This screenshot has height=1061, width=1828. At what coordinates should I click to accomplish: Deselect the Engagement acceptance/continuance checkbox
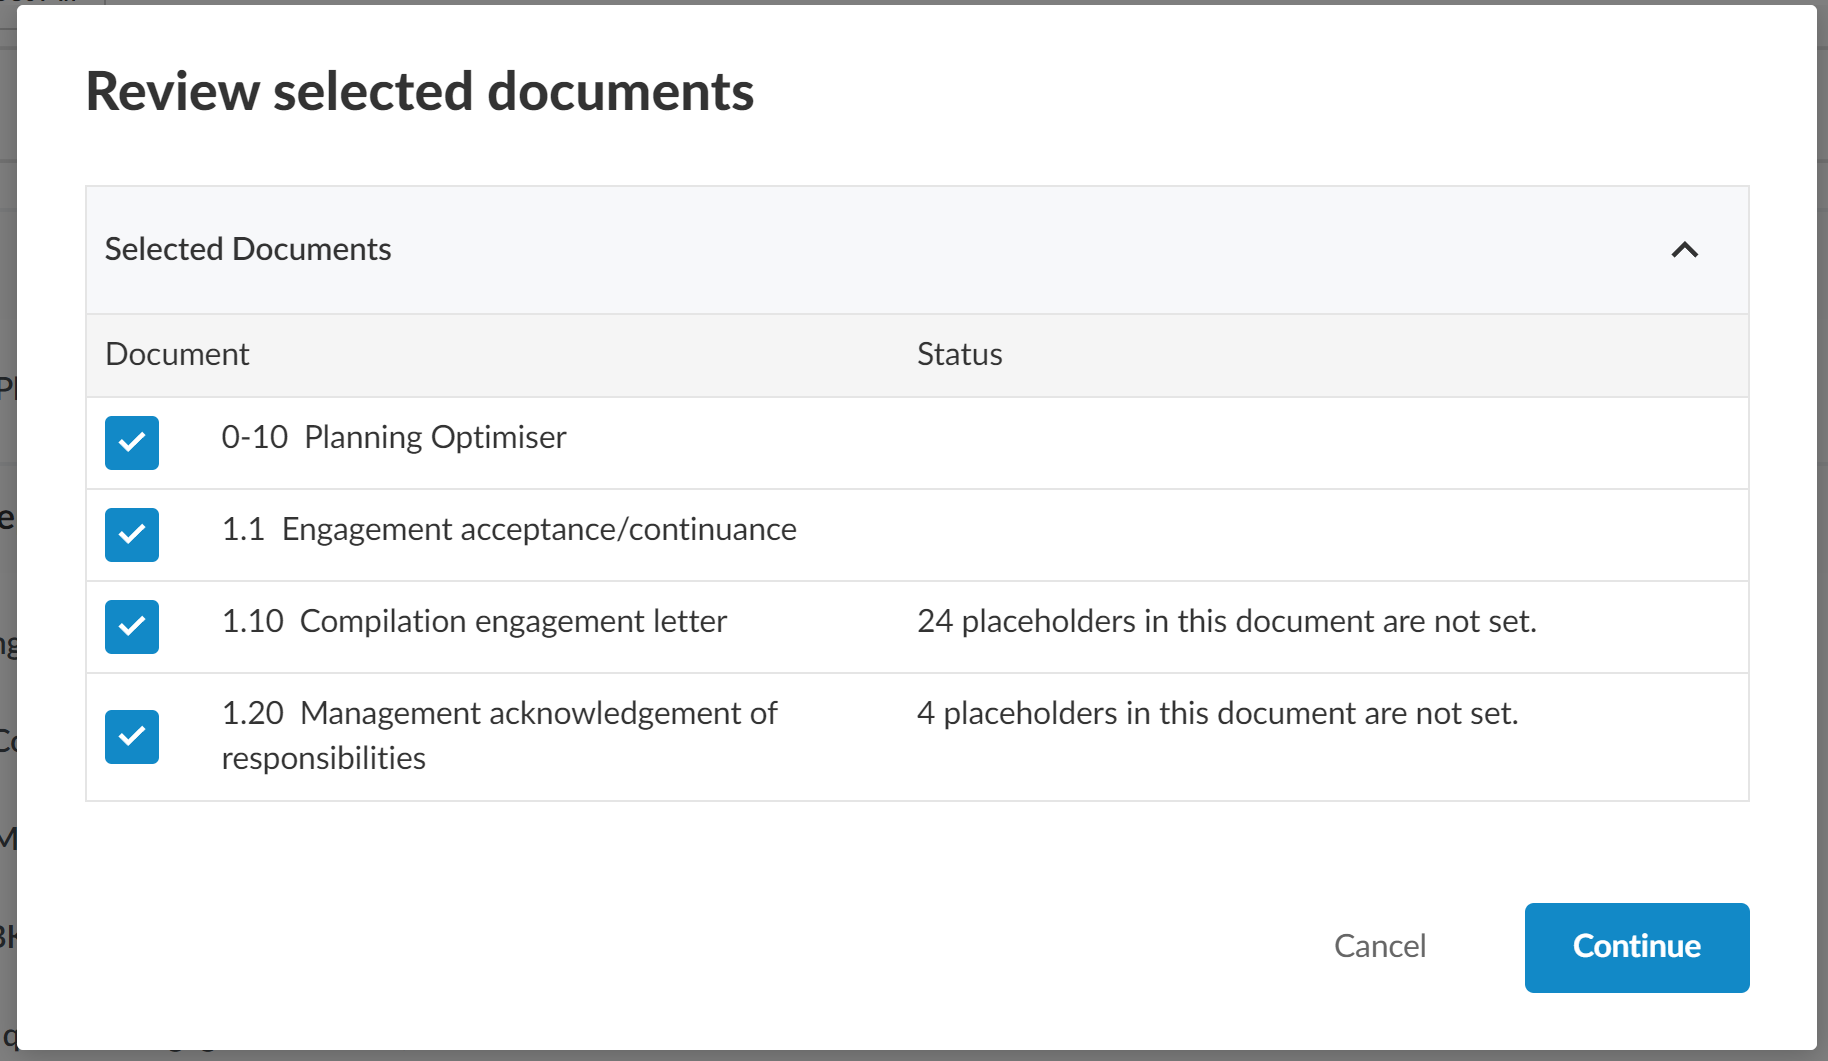tap(132, 535)
